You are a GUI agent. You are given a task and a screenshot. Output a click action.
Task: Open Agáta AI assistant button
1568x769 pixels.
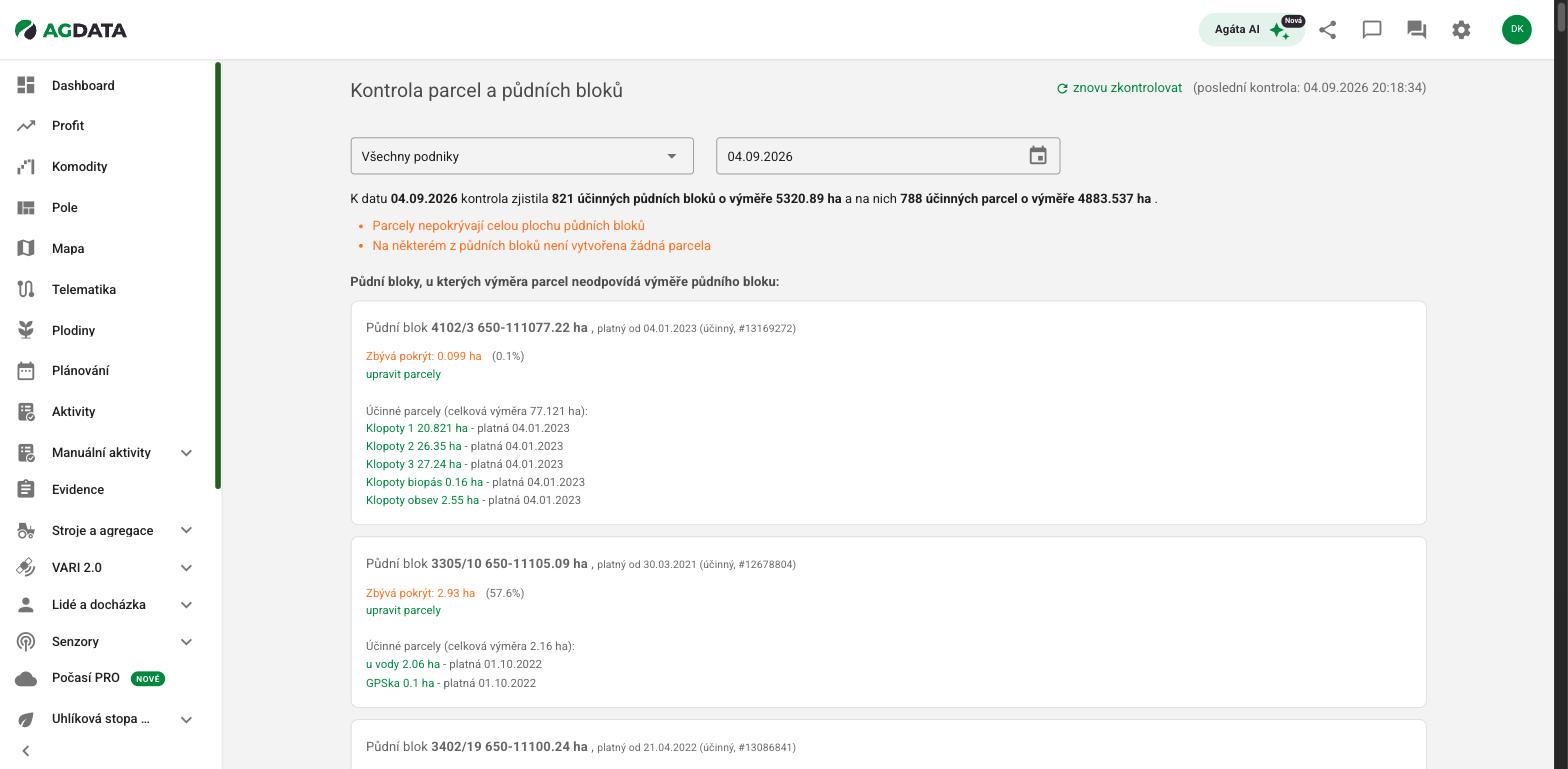[1251, 30]
